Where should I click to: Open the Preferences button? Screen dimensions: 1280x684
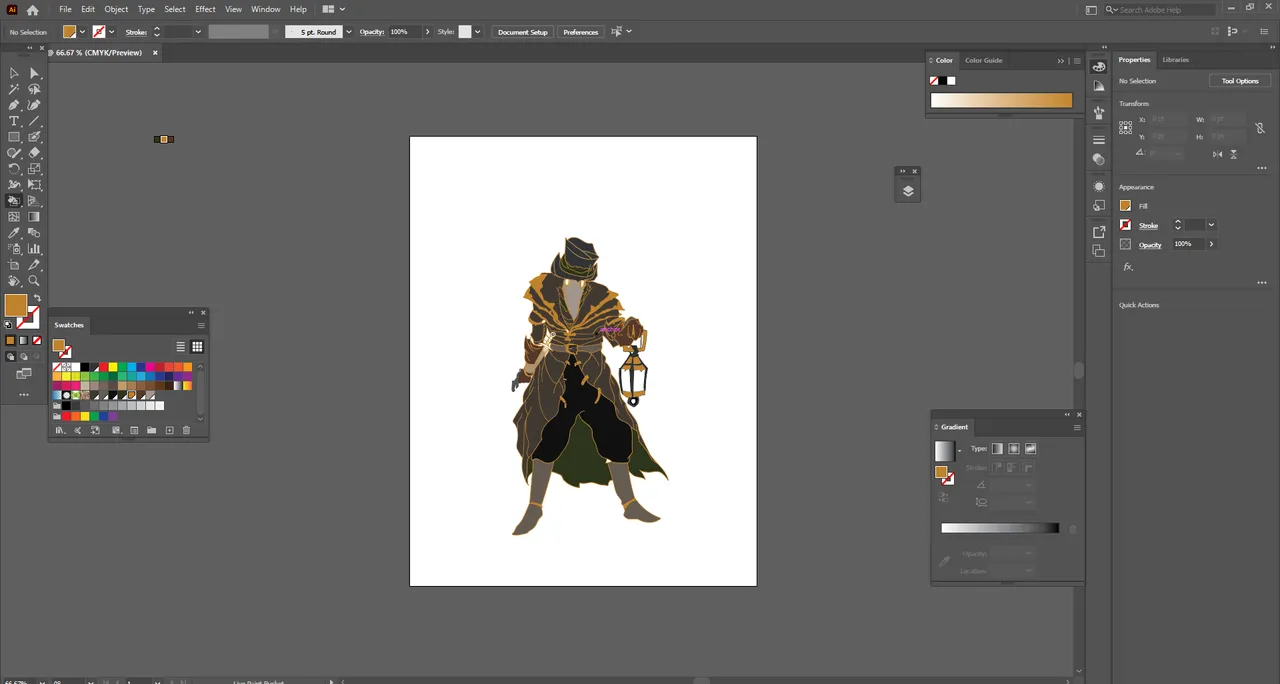tap(581, 32)
